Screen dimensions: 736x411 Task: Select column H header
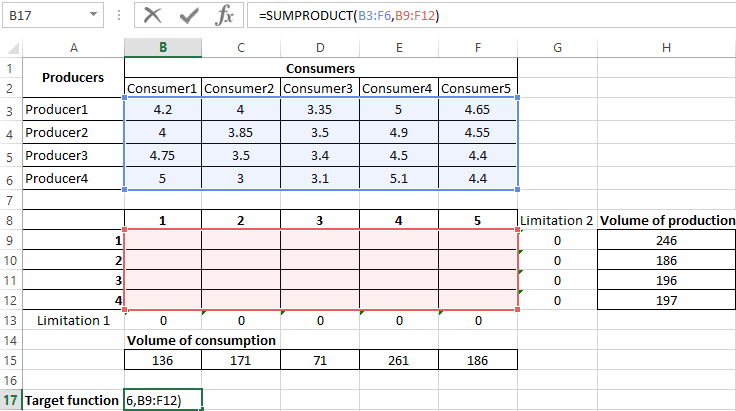click(x=666, y=49)
